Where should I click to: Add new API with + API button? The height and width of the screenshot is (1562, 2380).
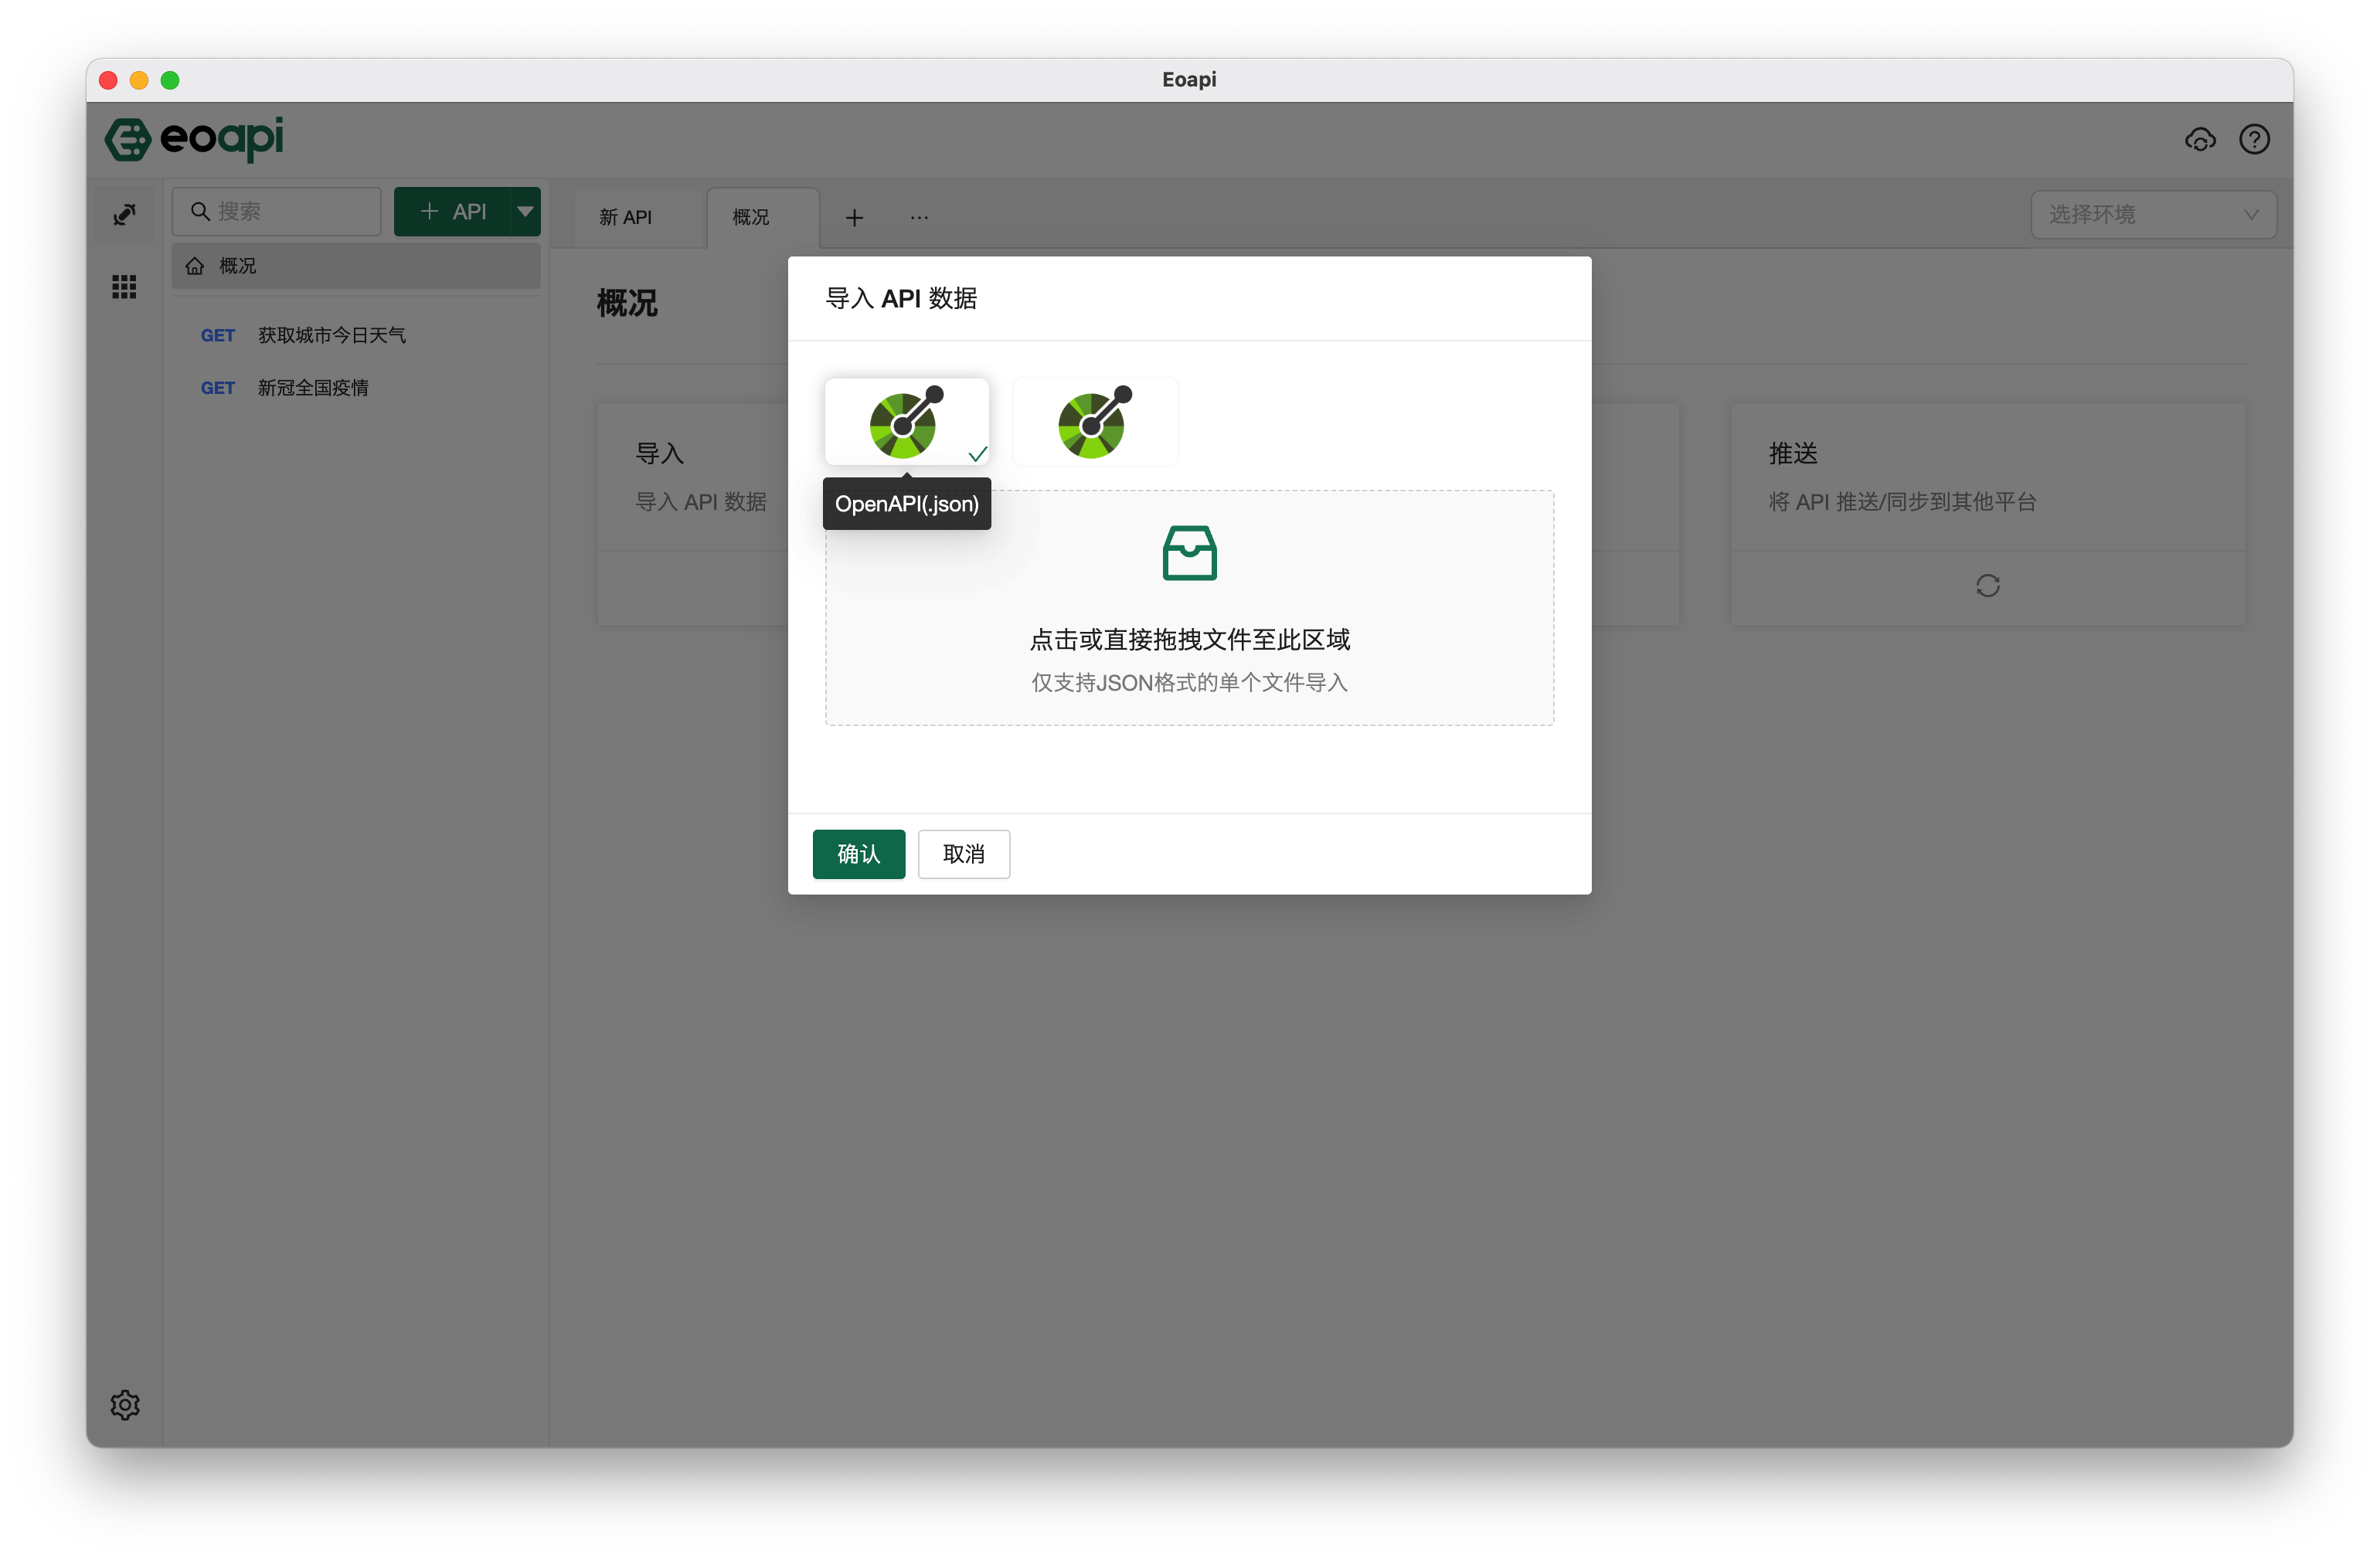[453, 212]
